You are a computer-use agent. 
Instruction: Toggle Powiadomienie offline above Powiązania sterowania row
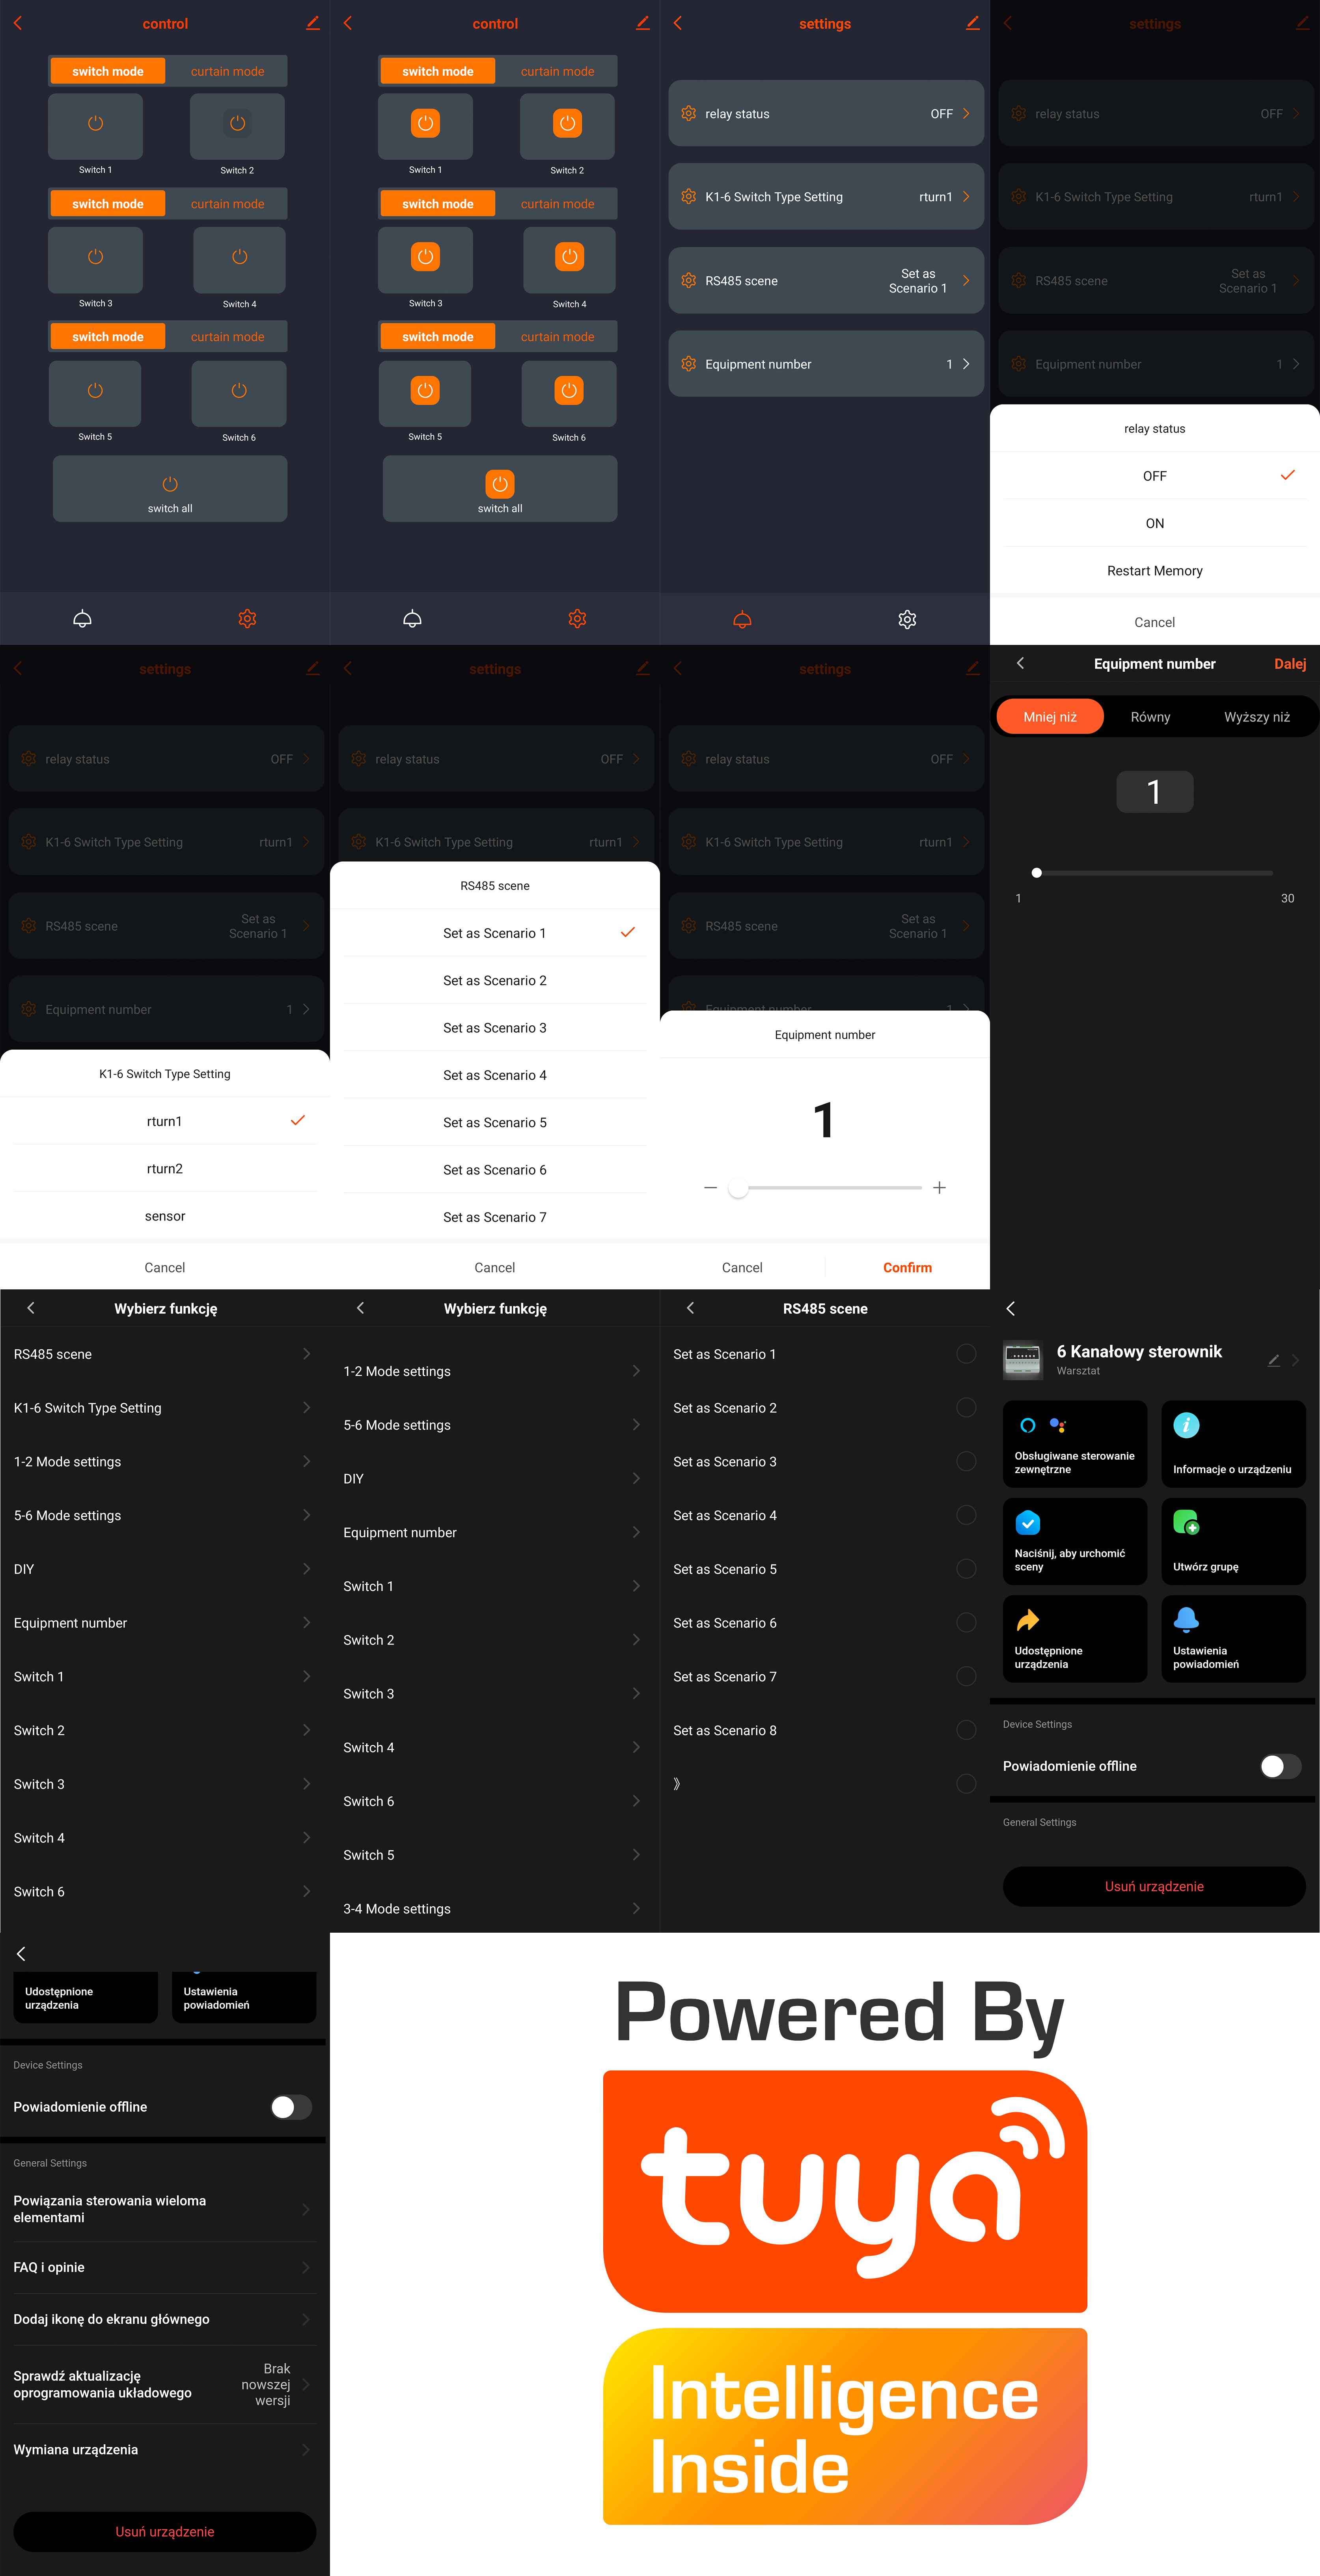pos(291,2107)
